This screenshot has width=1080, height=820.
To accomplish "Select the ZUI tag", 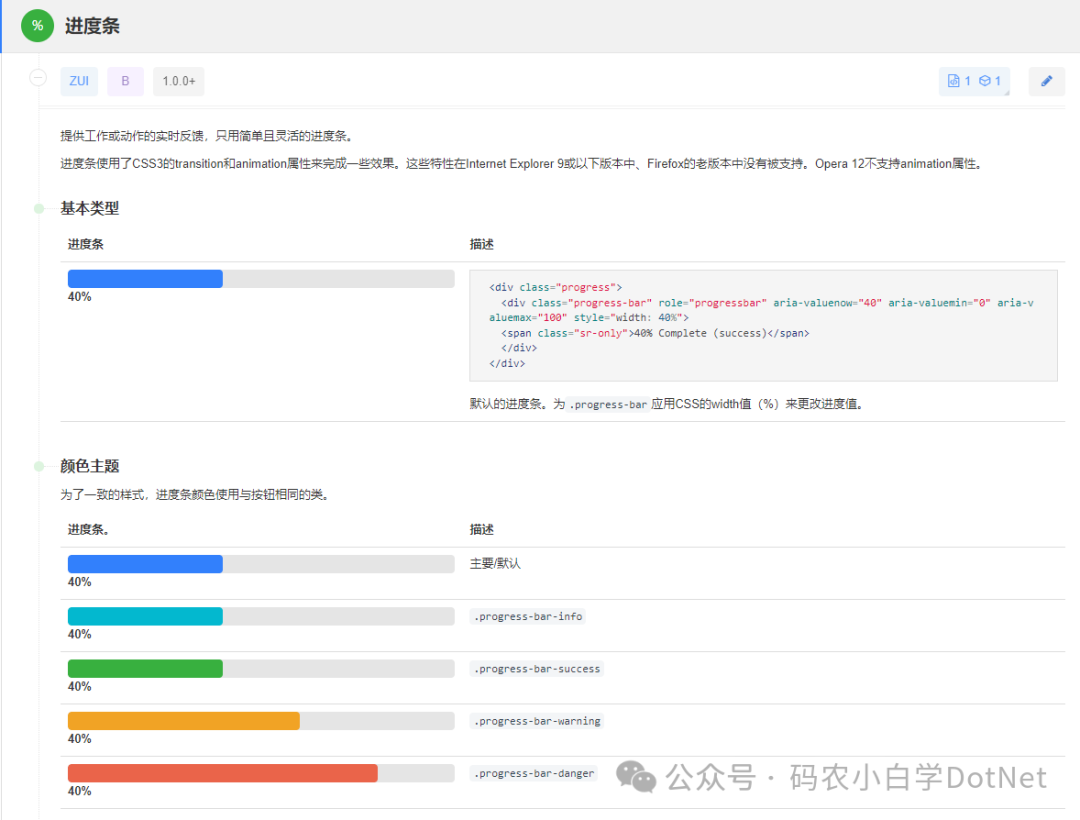I will tap(79, 81).
